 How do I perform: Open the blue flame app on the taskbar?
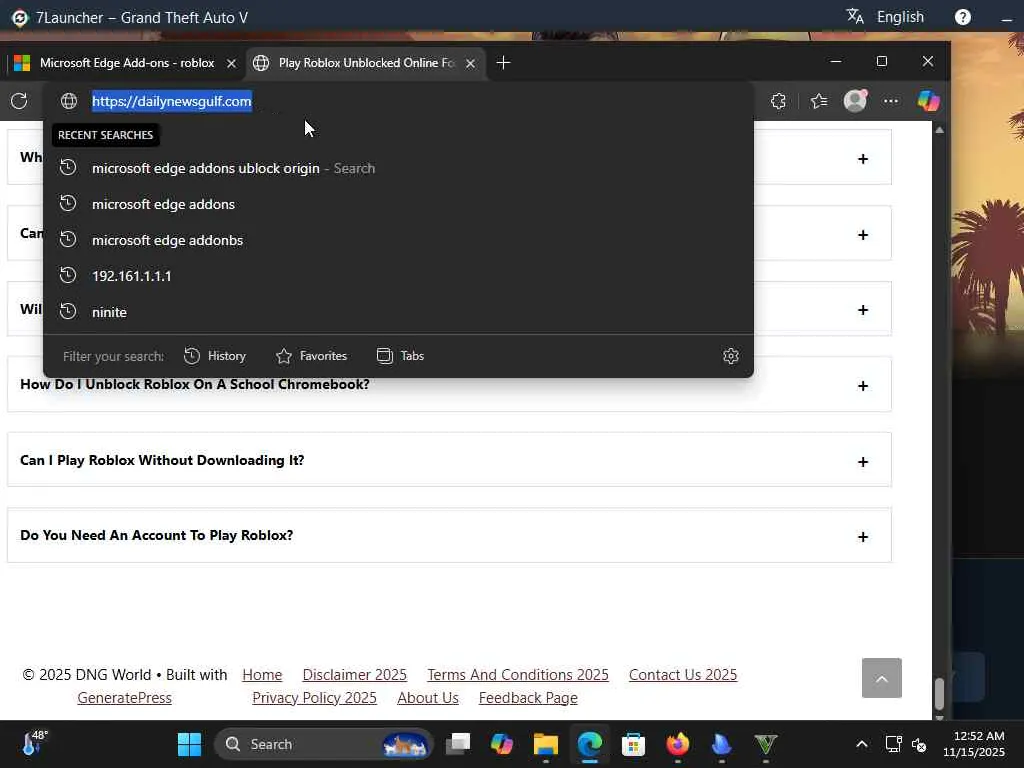click(x=721, y=744)
